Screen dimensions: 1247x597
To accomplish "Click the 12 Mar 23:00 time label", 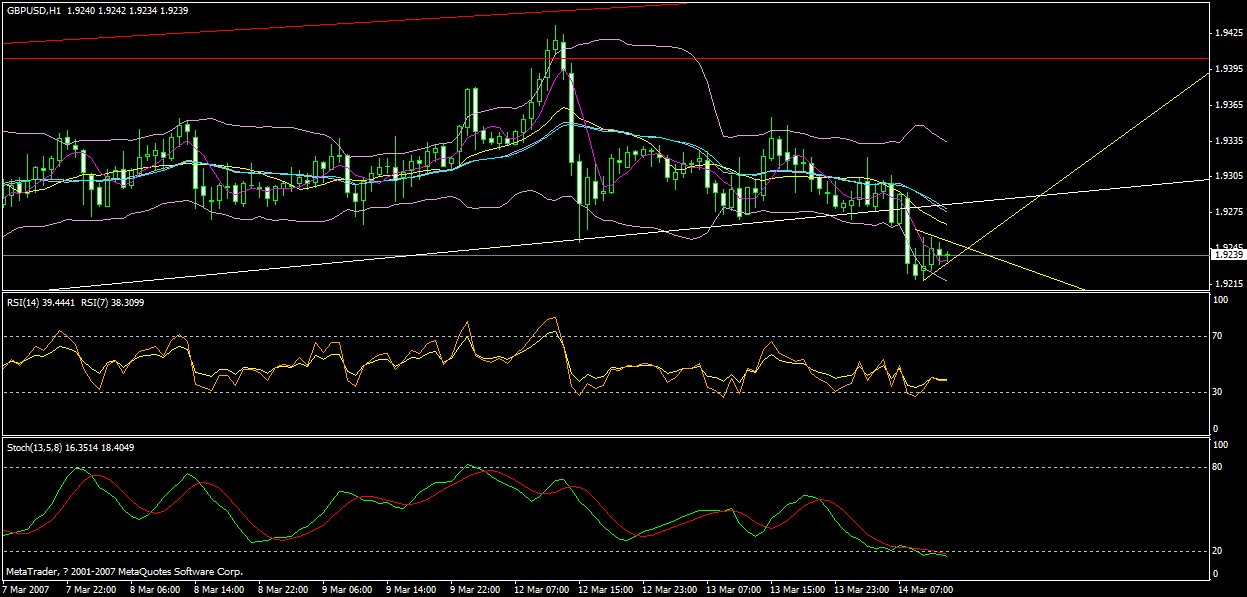I will pyautogui.click(x=669, y=590).
